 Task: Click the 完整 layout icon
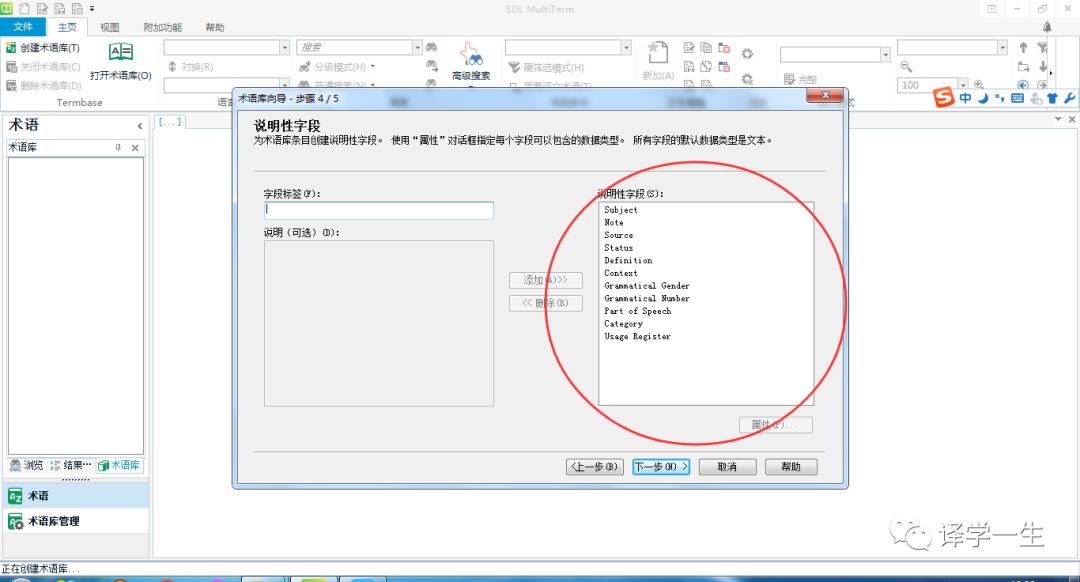tap(789, 80)
